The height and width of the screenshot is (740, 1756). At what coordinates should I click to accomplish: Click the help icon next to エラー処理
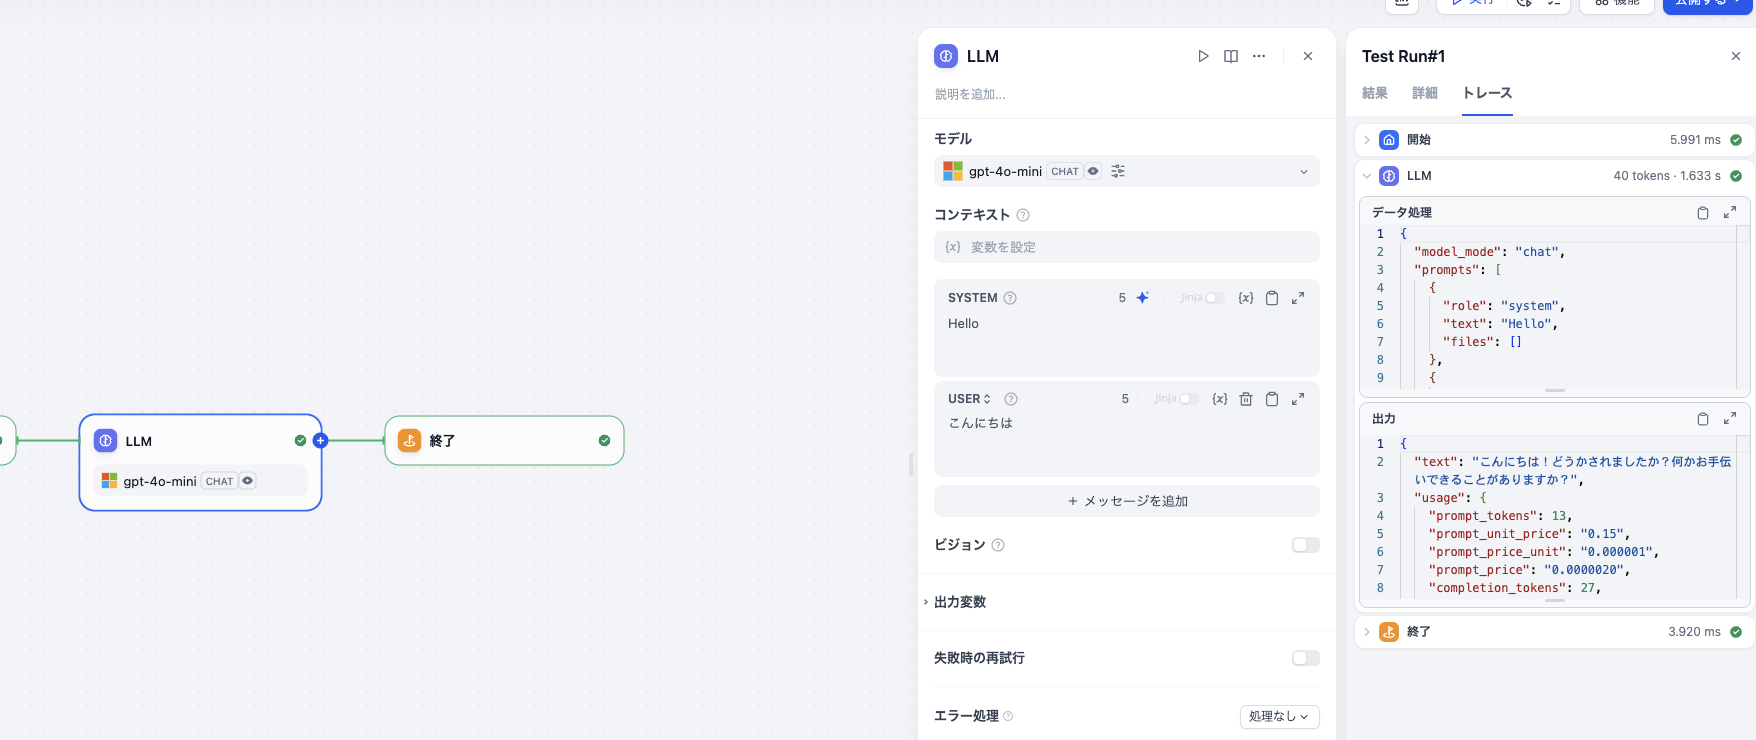[1008, 716]
